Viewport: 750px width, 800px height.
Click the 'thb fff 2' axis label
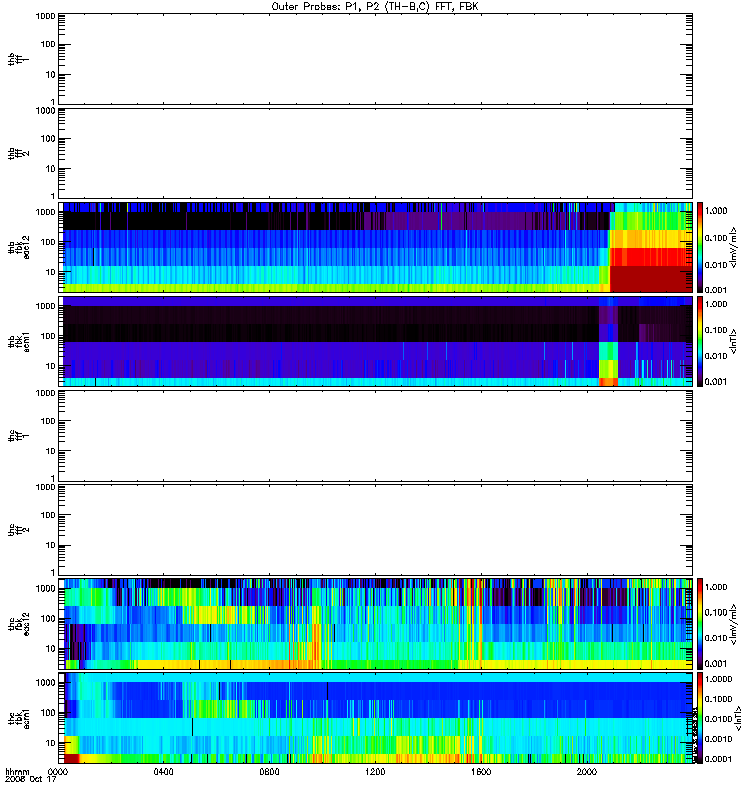tap(19, 154)
